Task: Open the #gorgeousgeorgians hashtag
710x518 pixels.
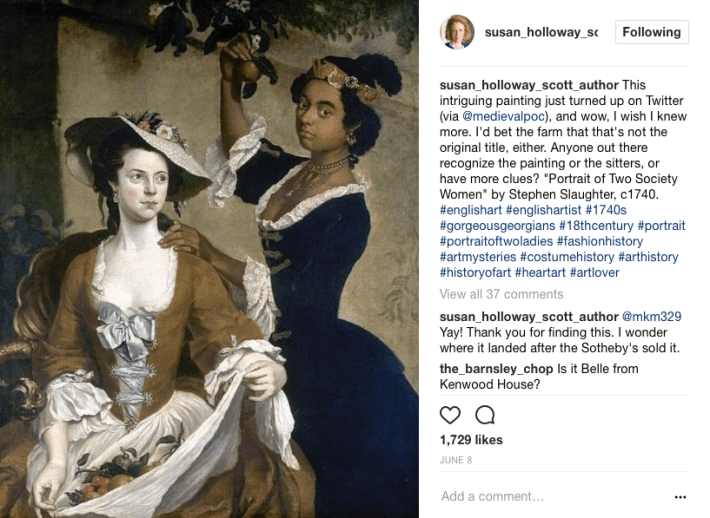Action: [497, 225]
